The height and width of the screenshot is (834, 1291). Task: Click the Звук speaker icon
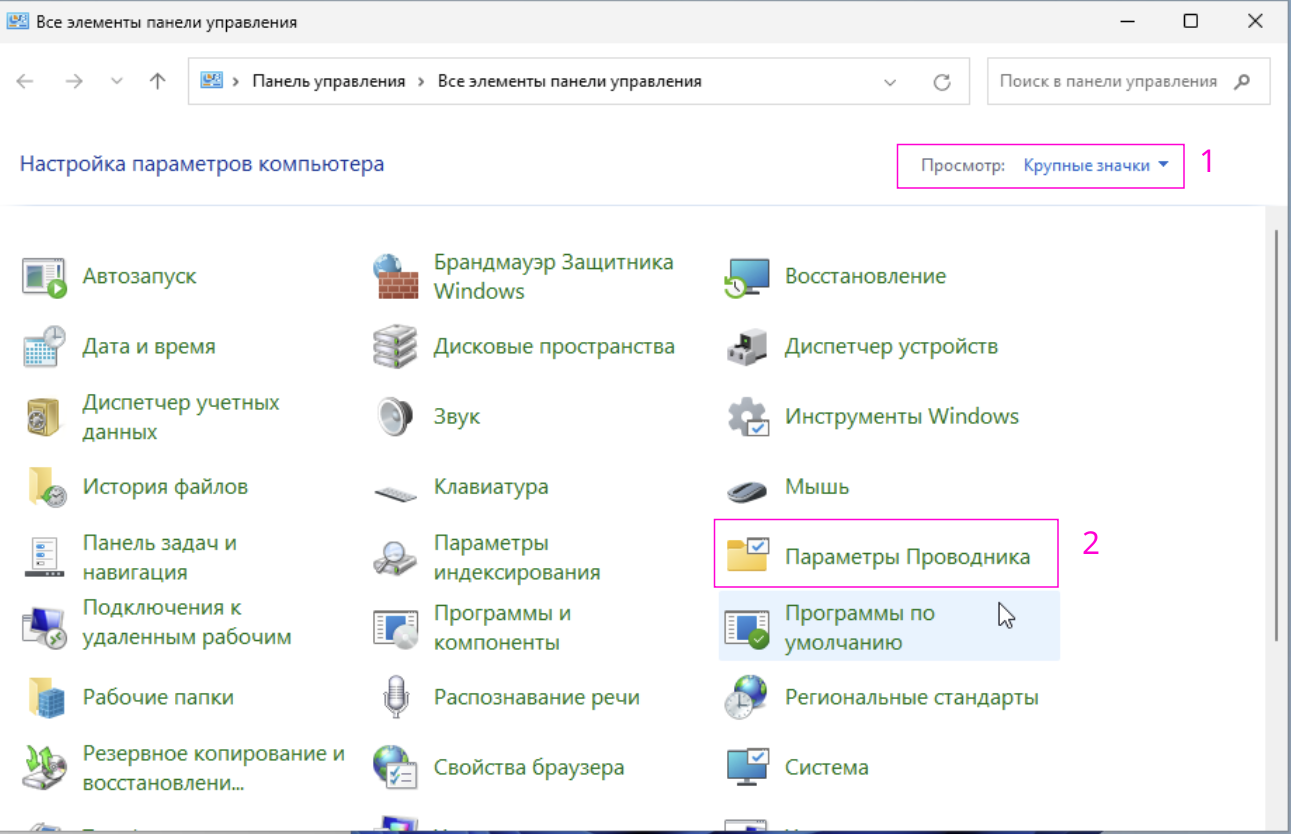coord(396,417)
